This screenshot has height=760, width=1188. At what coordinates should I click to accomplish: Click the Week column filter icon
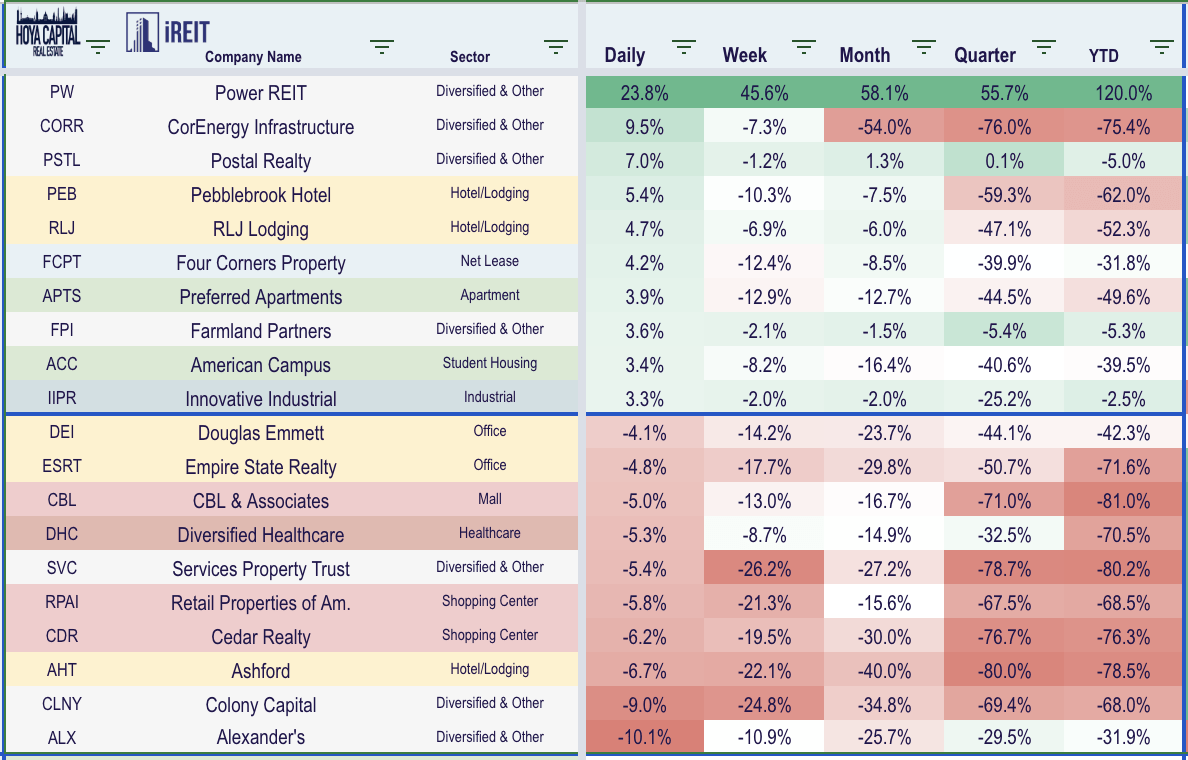[x=804, y=46]
